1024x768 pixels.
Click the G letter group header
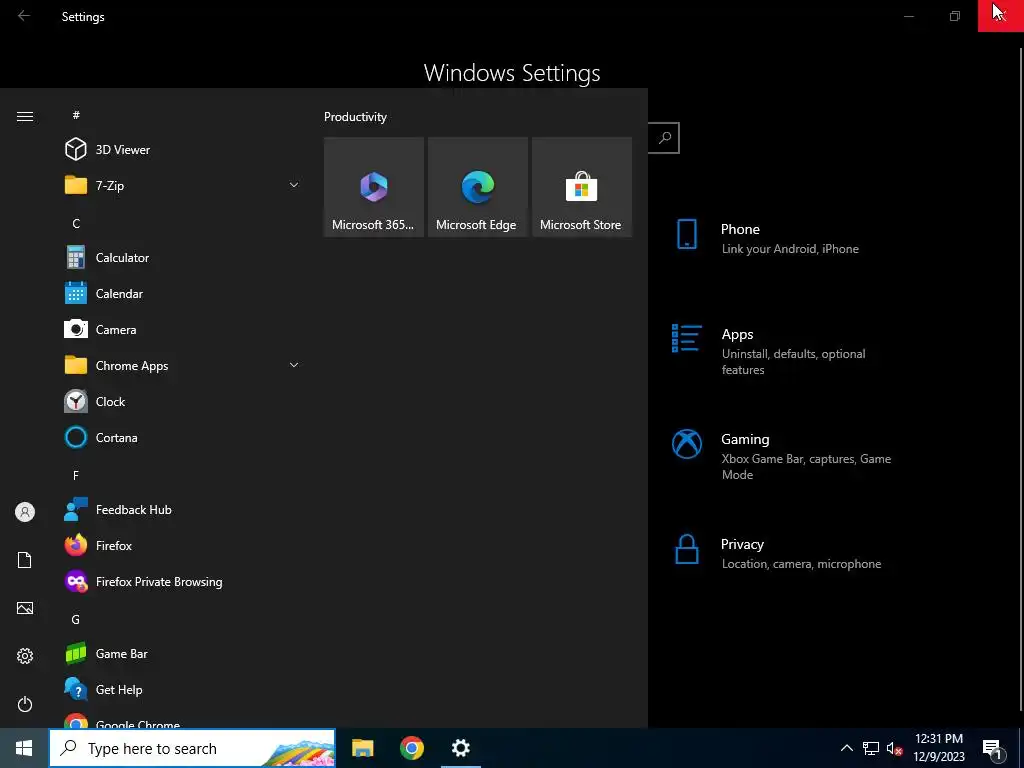(x=76, y=619)
